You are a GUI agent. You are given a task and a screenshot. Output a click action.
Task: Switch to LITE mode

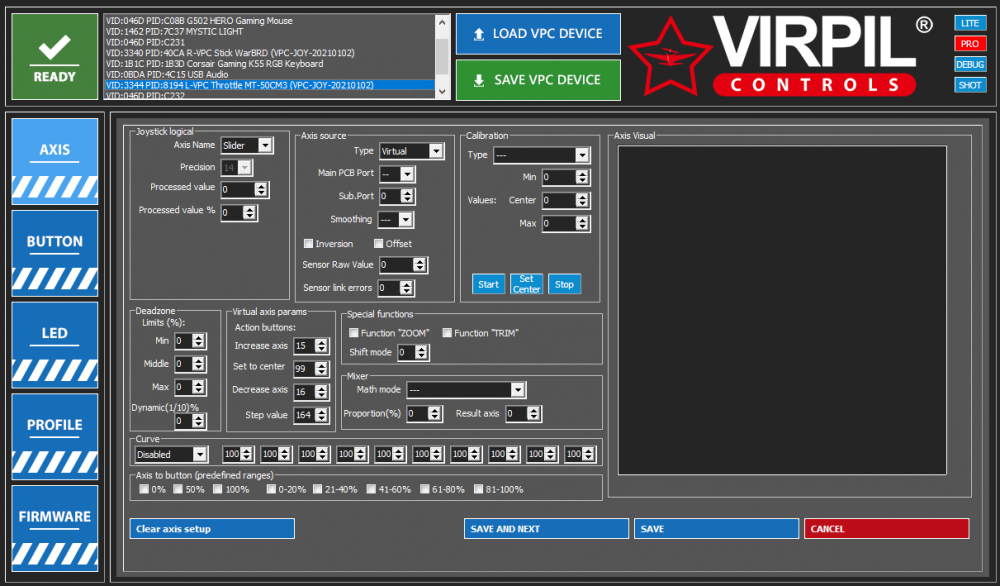969,23
